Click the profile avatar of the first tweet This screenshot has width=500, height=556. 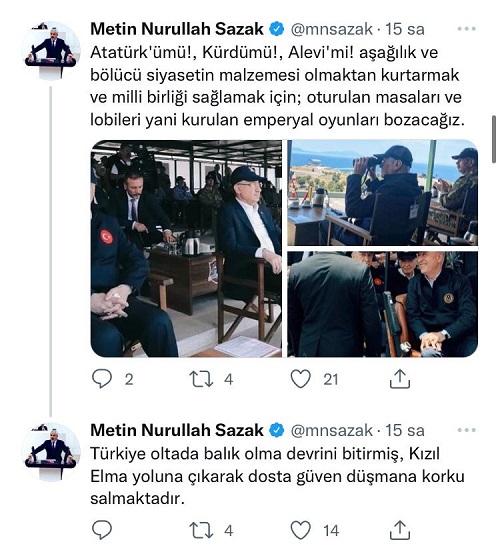pos(51,51)
